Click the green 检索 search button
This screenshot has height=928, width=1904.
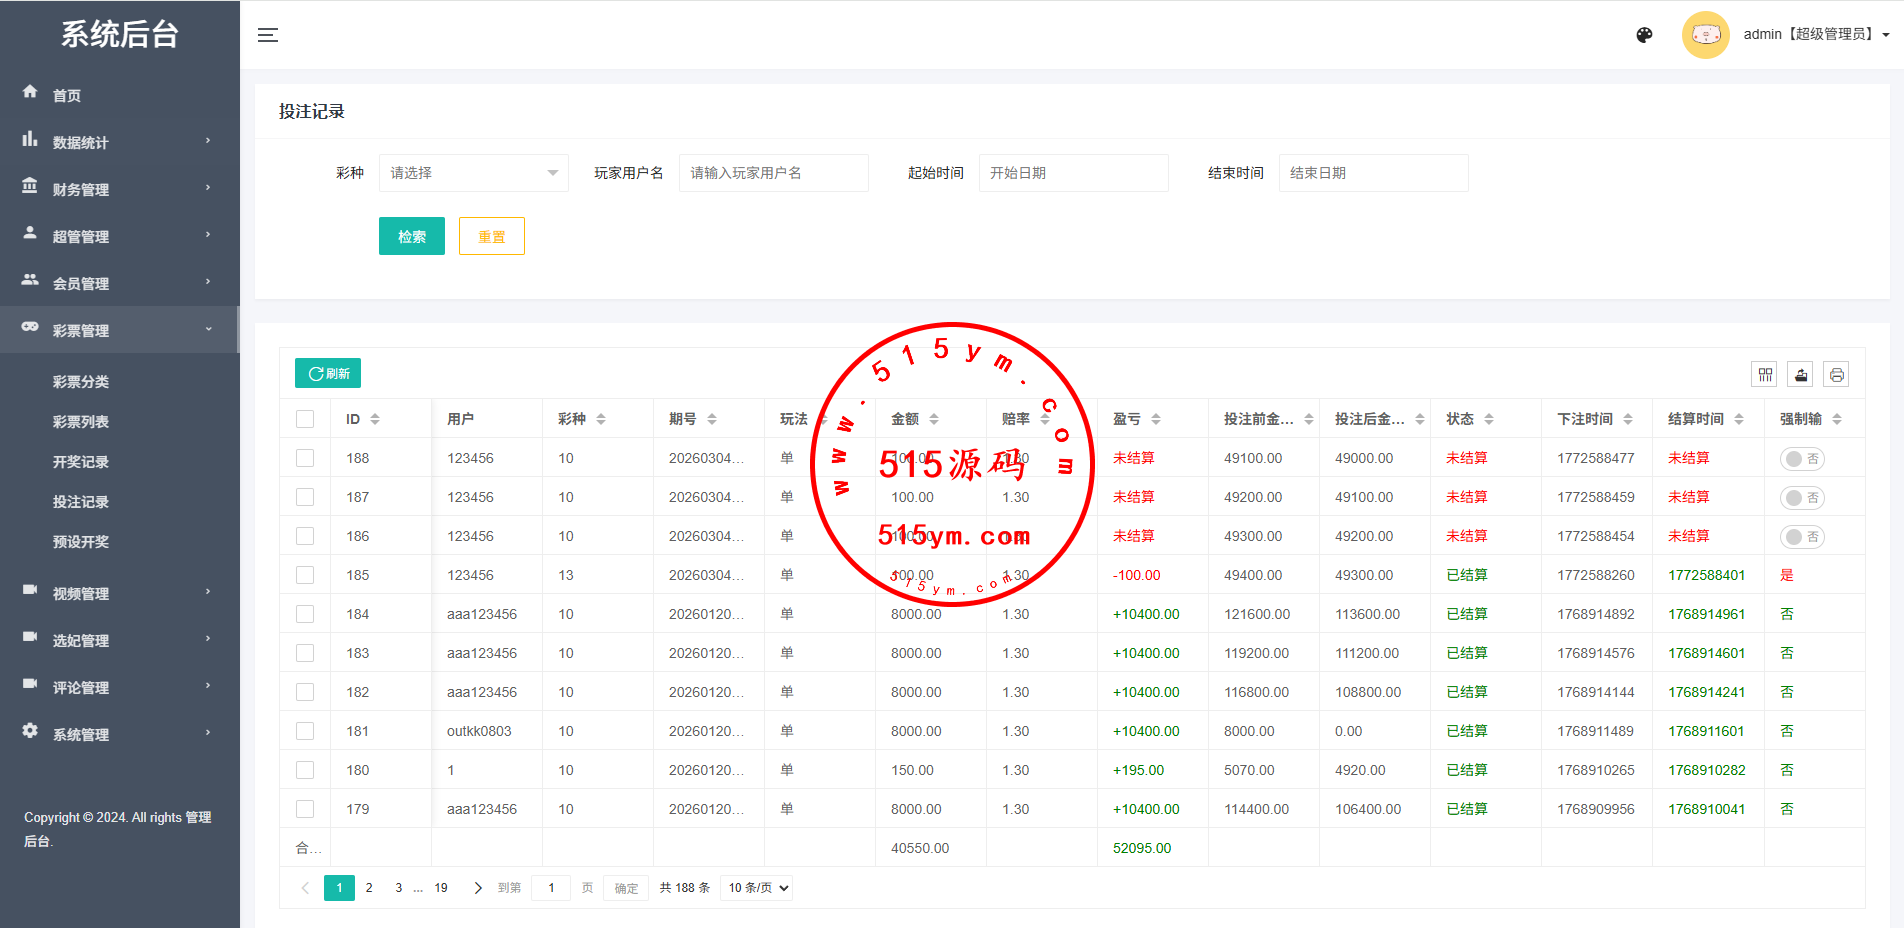[x=411, y=236]
